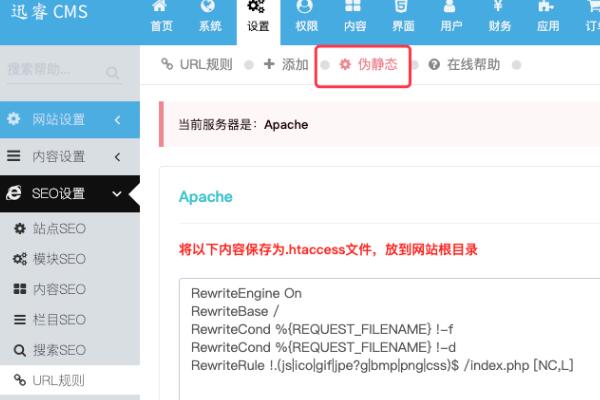
Task: Open the 权限 user-circle icon in top navigation
Action: [305, 5]
